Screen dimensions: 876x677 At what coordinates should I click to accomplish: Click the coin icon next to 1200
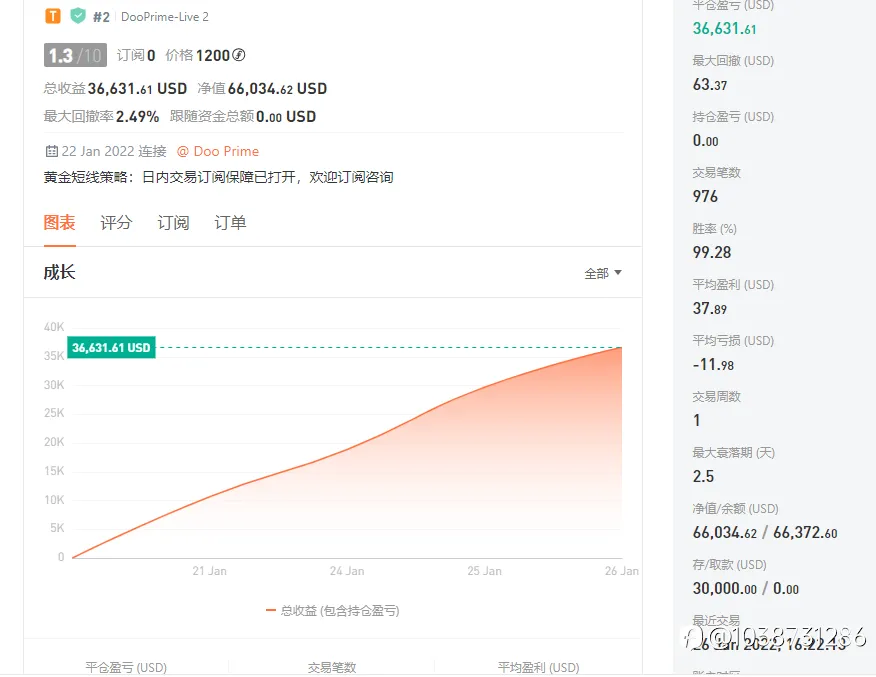click(x=239, y=55)
